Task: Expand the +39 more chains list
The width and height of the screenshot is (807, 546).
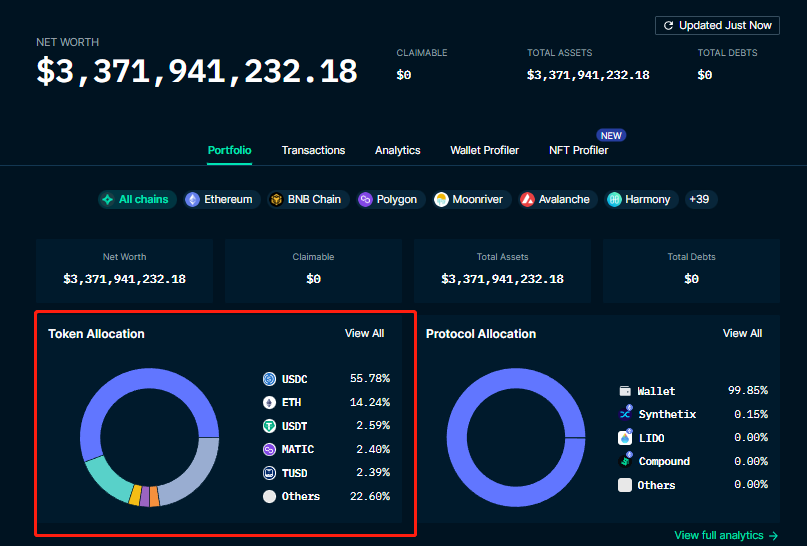Action: click(x=699, y=200)
